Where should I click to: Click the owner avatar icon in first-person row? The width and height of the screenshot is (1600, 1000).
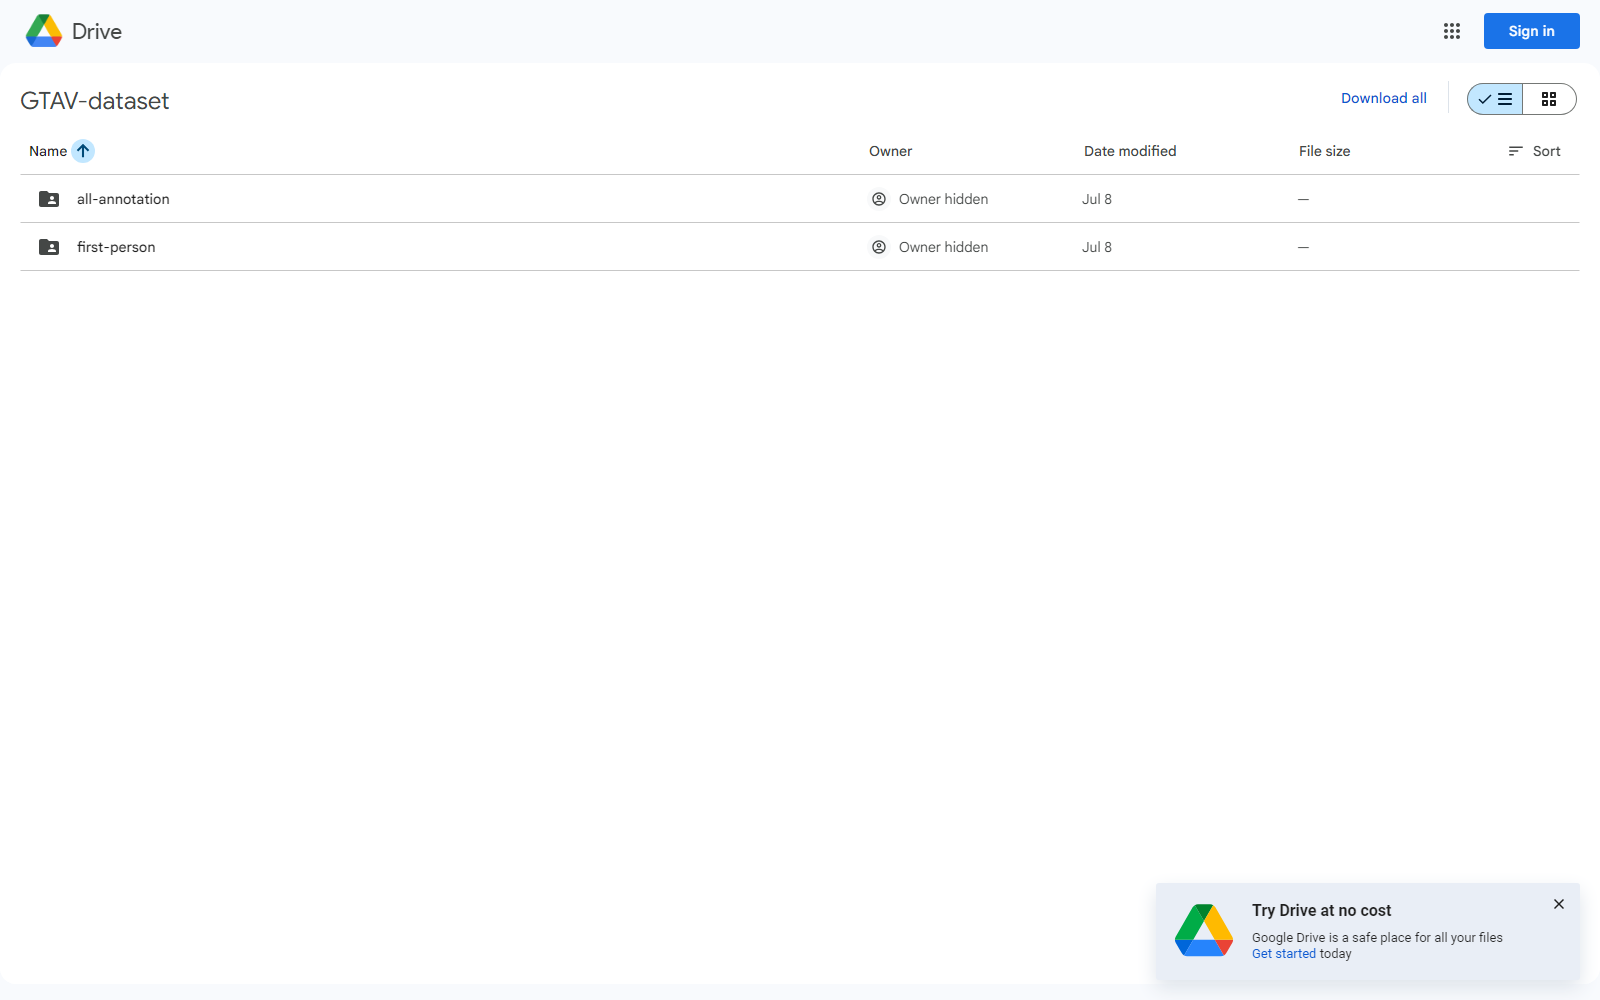pos(879,247)
